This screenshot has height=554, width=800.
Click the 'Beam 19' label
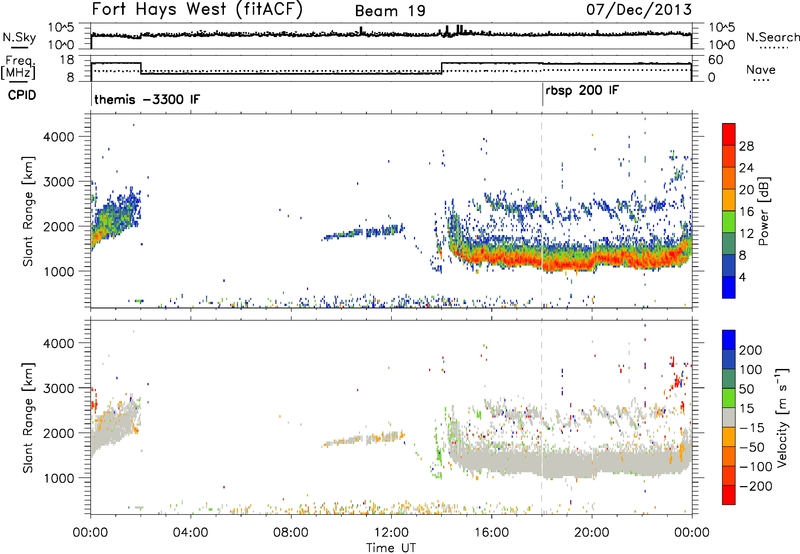390,11
